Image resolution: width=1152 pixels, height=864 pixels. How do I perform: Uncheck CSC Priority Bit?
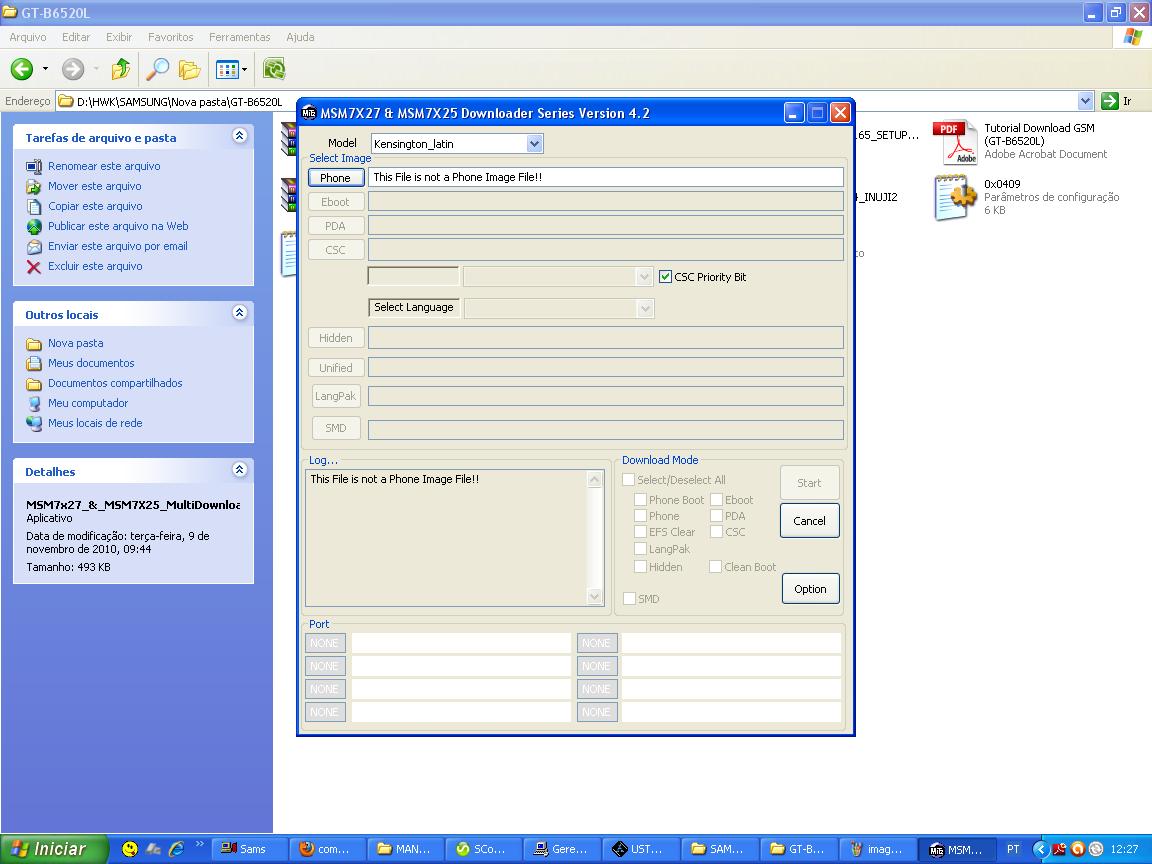click(x=665, y=277)
